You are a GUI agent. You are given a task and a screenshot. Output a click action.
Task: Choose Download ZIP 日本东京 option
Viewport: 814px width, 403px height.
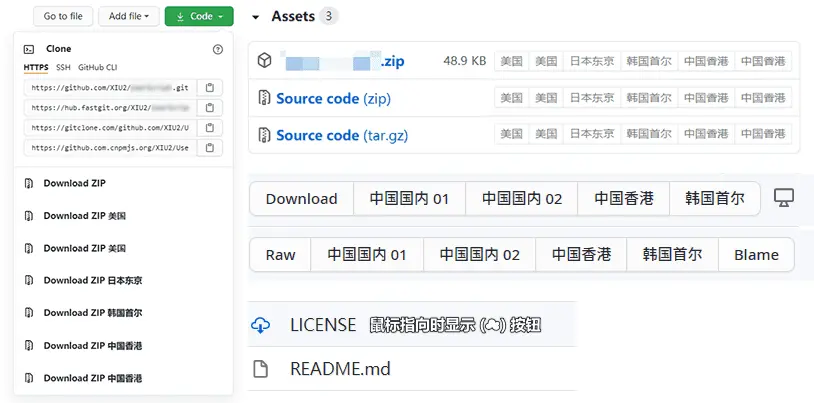click(x=92, y=280)
